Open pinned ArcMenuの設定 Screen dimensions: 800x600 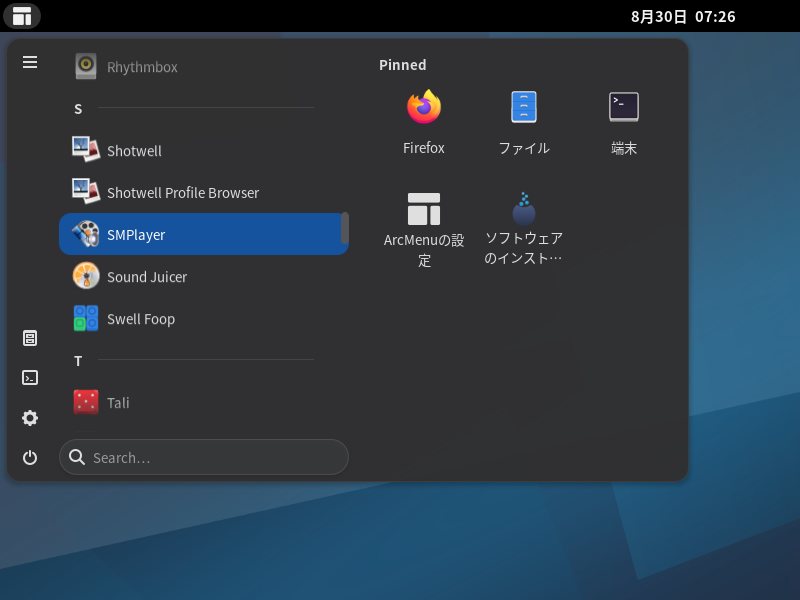423,230
